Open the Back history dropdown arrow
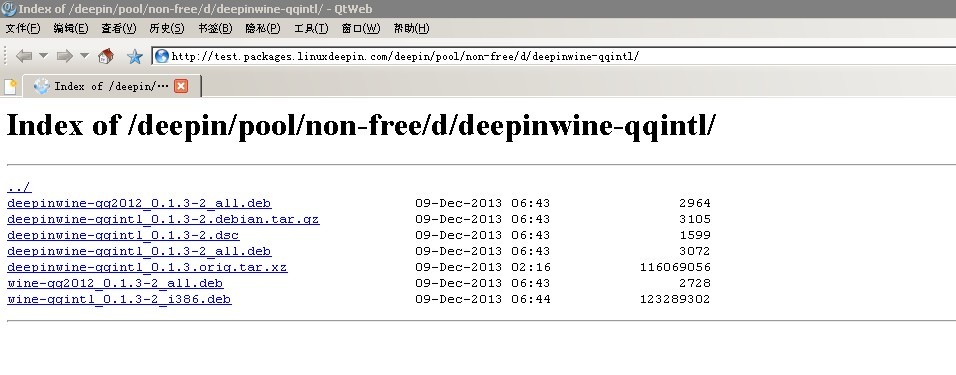The image size is (956, 375). tap(43, 56)
